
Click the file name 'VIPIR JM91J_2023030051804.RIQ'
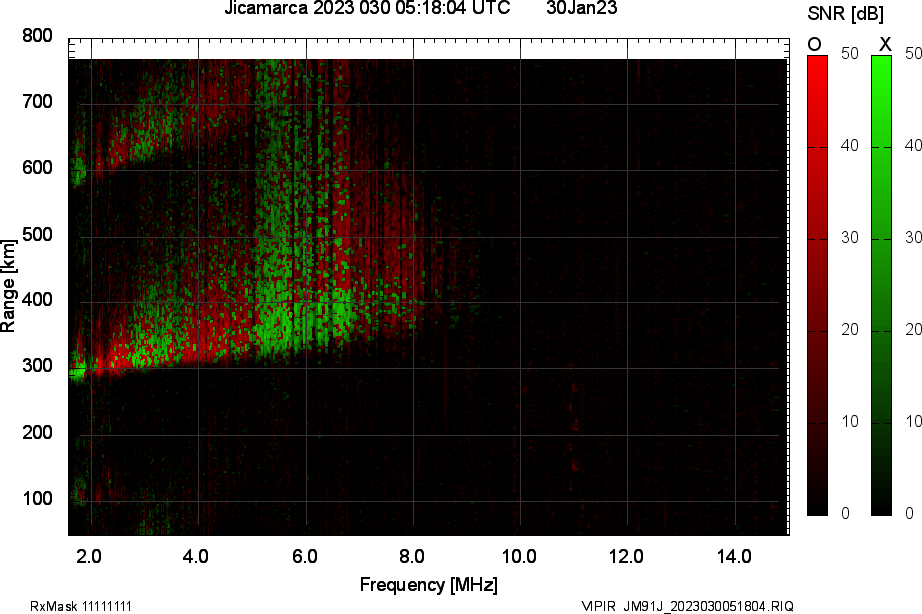coord(687,606)
